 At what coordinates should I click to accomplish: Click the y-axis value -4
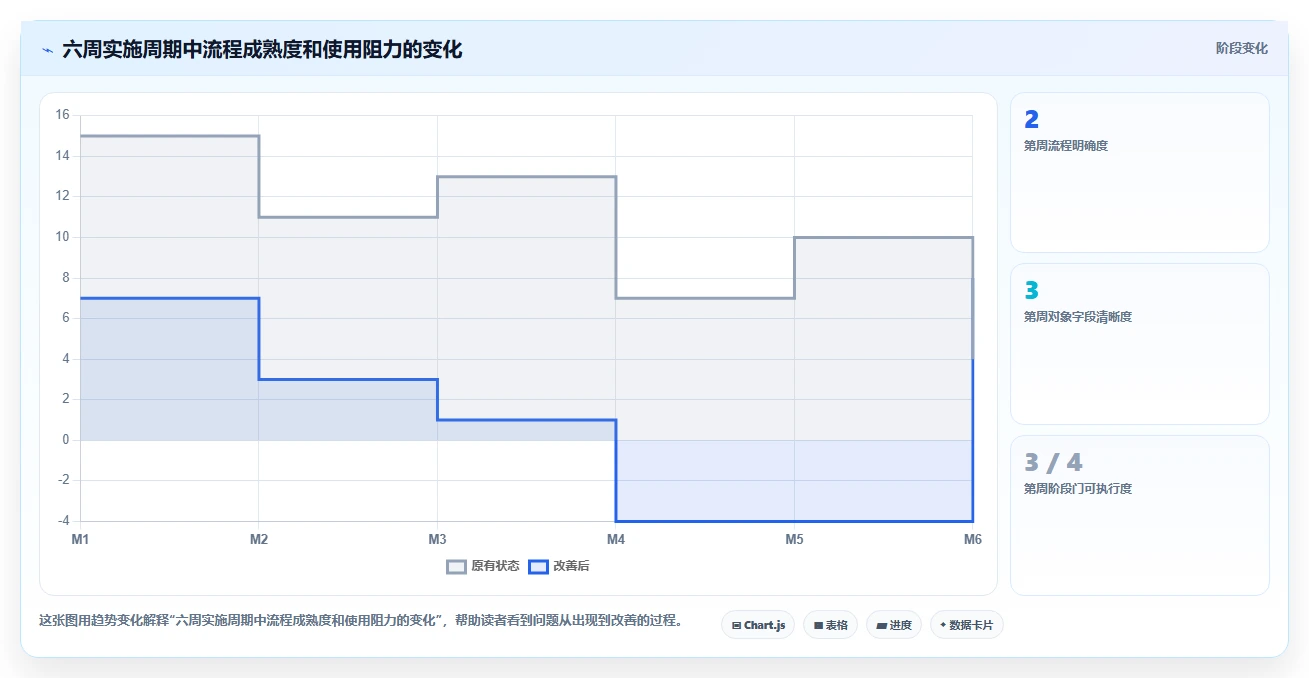point(62,521)
